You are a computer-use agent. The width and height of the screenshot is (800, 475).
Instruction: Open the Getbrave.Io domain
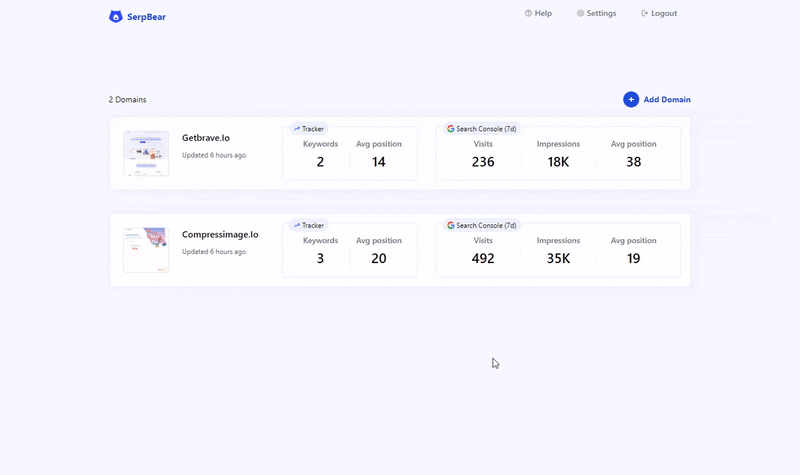[x=206, y=138]
